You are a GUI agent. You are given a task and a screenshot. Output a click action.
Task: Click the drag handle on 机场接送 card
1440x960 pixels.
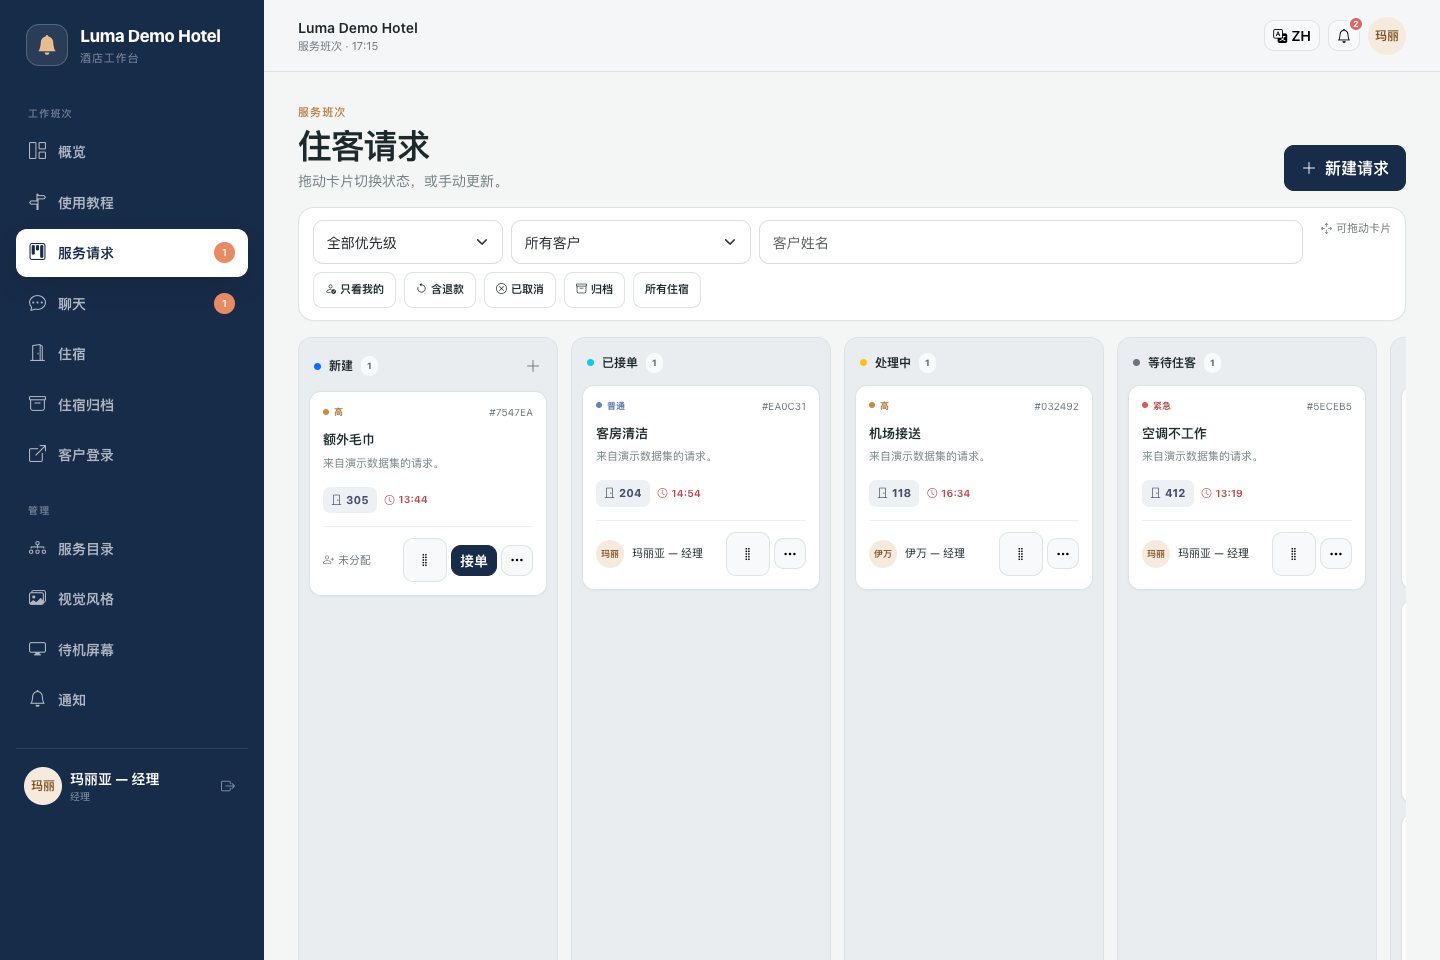1021,554
